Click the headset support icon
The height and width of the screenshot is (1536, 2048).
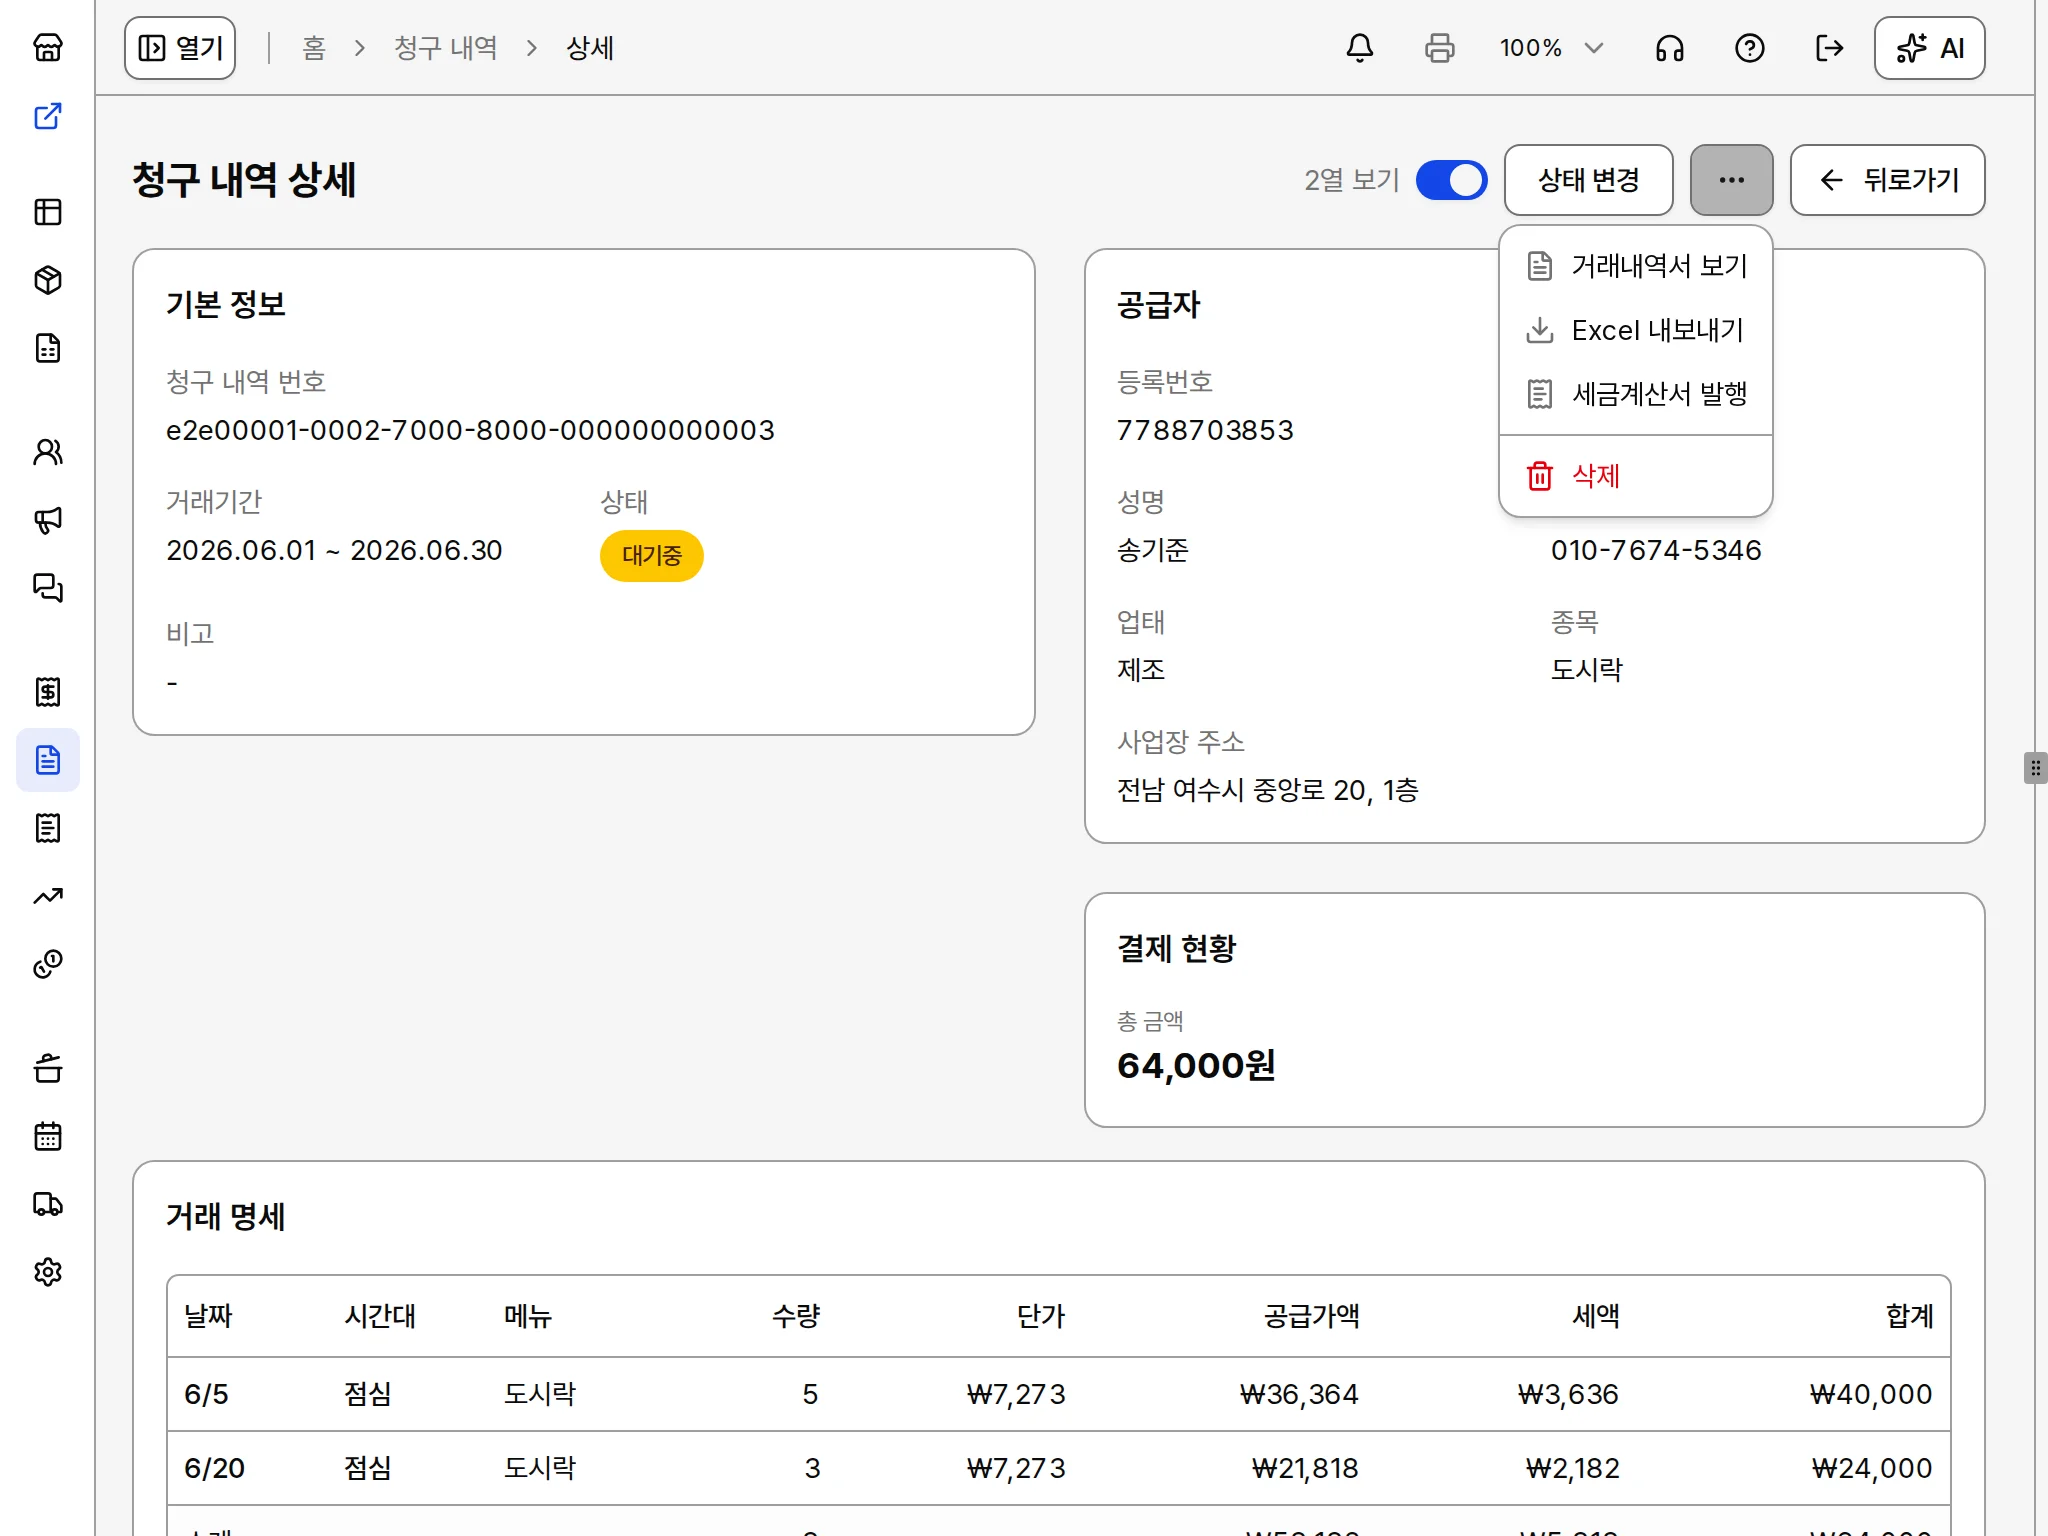(1670, 48)
